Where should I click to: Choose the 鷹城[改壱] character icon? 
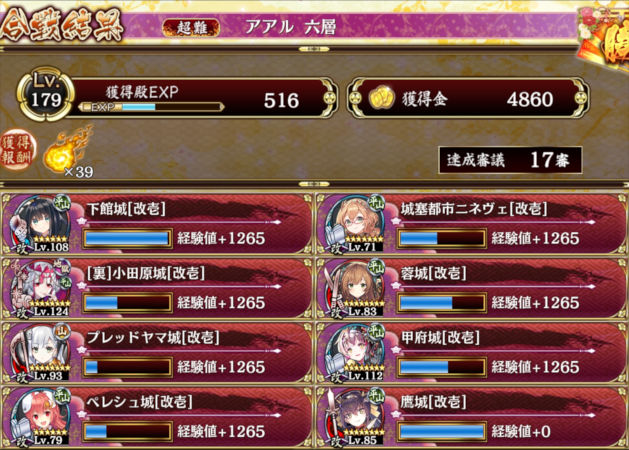click(355, 418)
